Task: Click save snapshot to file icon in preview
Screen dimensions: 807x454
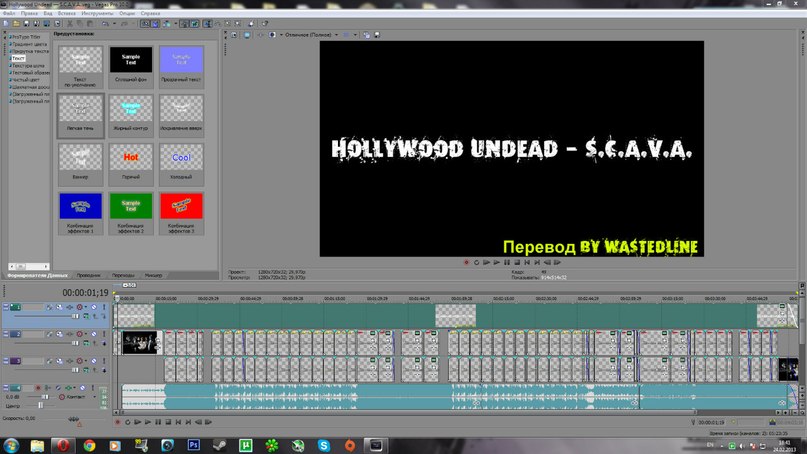Action: (377, 35)
